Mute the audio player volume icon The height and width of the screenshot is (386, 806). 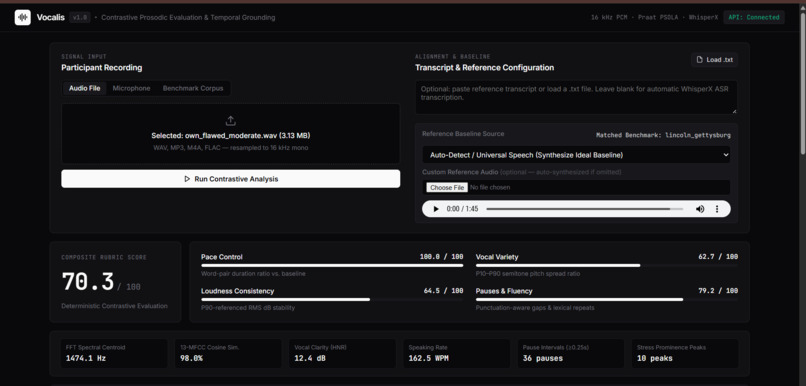(700, 209)
